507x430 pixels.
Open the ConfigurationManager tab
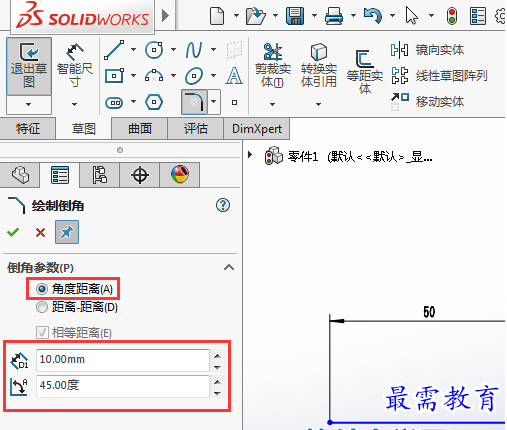coord(100,175)
